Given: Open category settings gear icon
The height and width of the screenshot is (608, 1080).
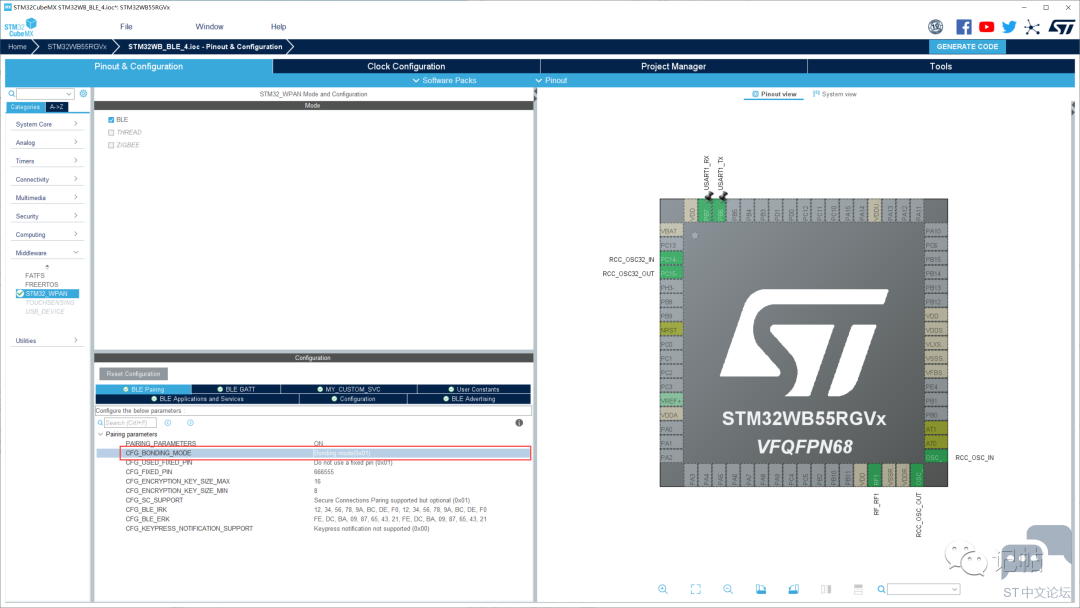Looking at the screenshot, I should coord(83,94).
